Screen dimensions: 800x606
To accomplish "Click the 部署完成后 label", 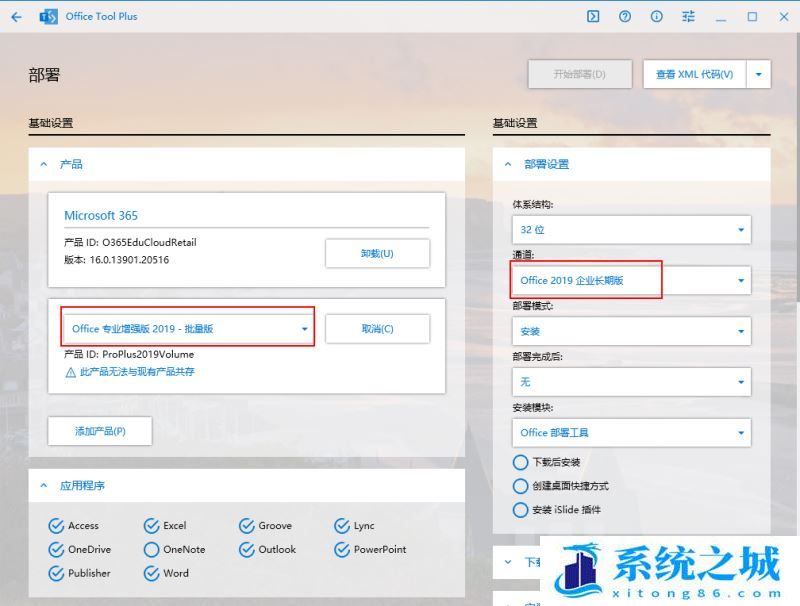I will point(537,357).
